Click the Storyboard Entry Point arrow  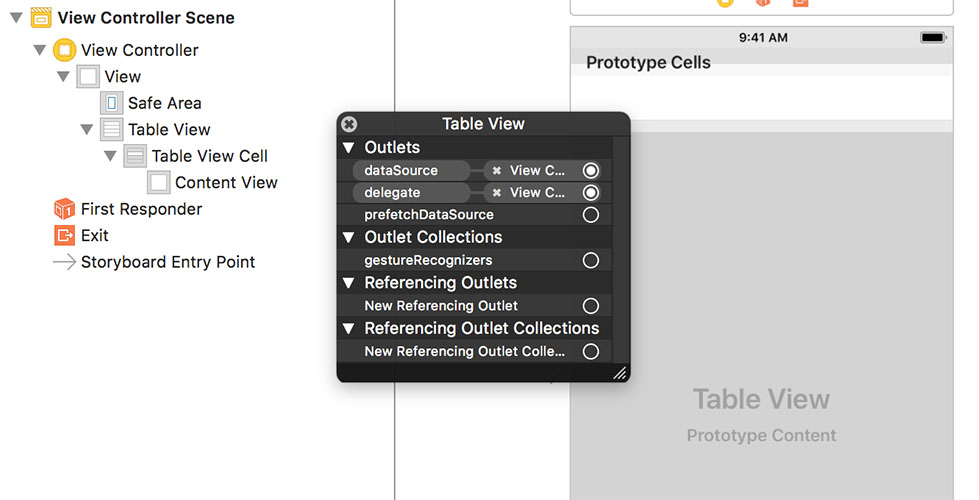64,262
